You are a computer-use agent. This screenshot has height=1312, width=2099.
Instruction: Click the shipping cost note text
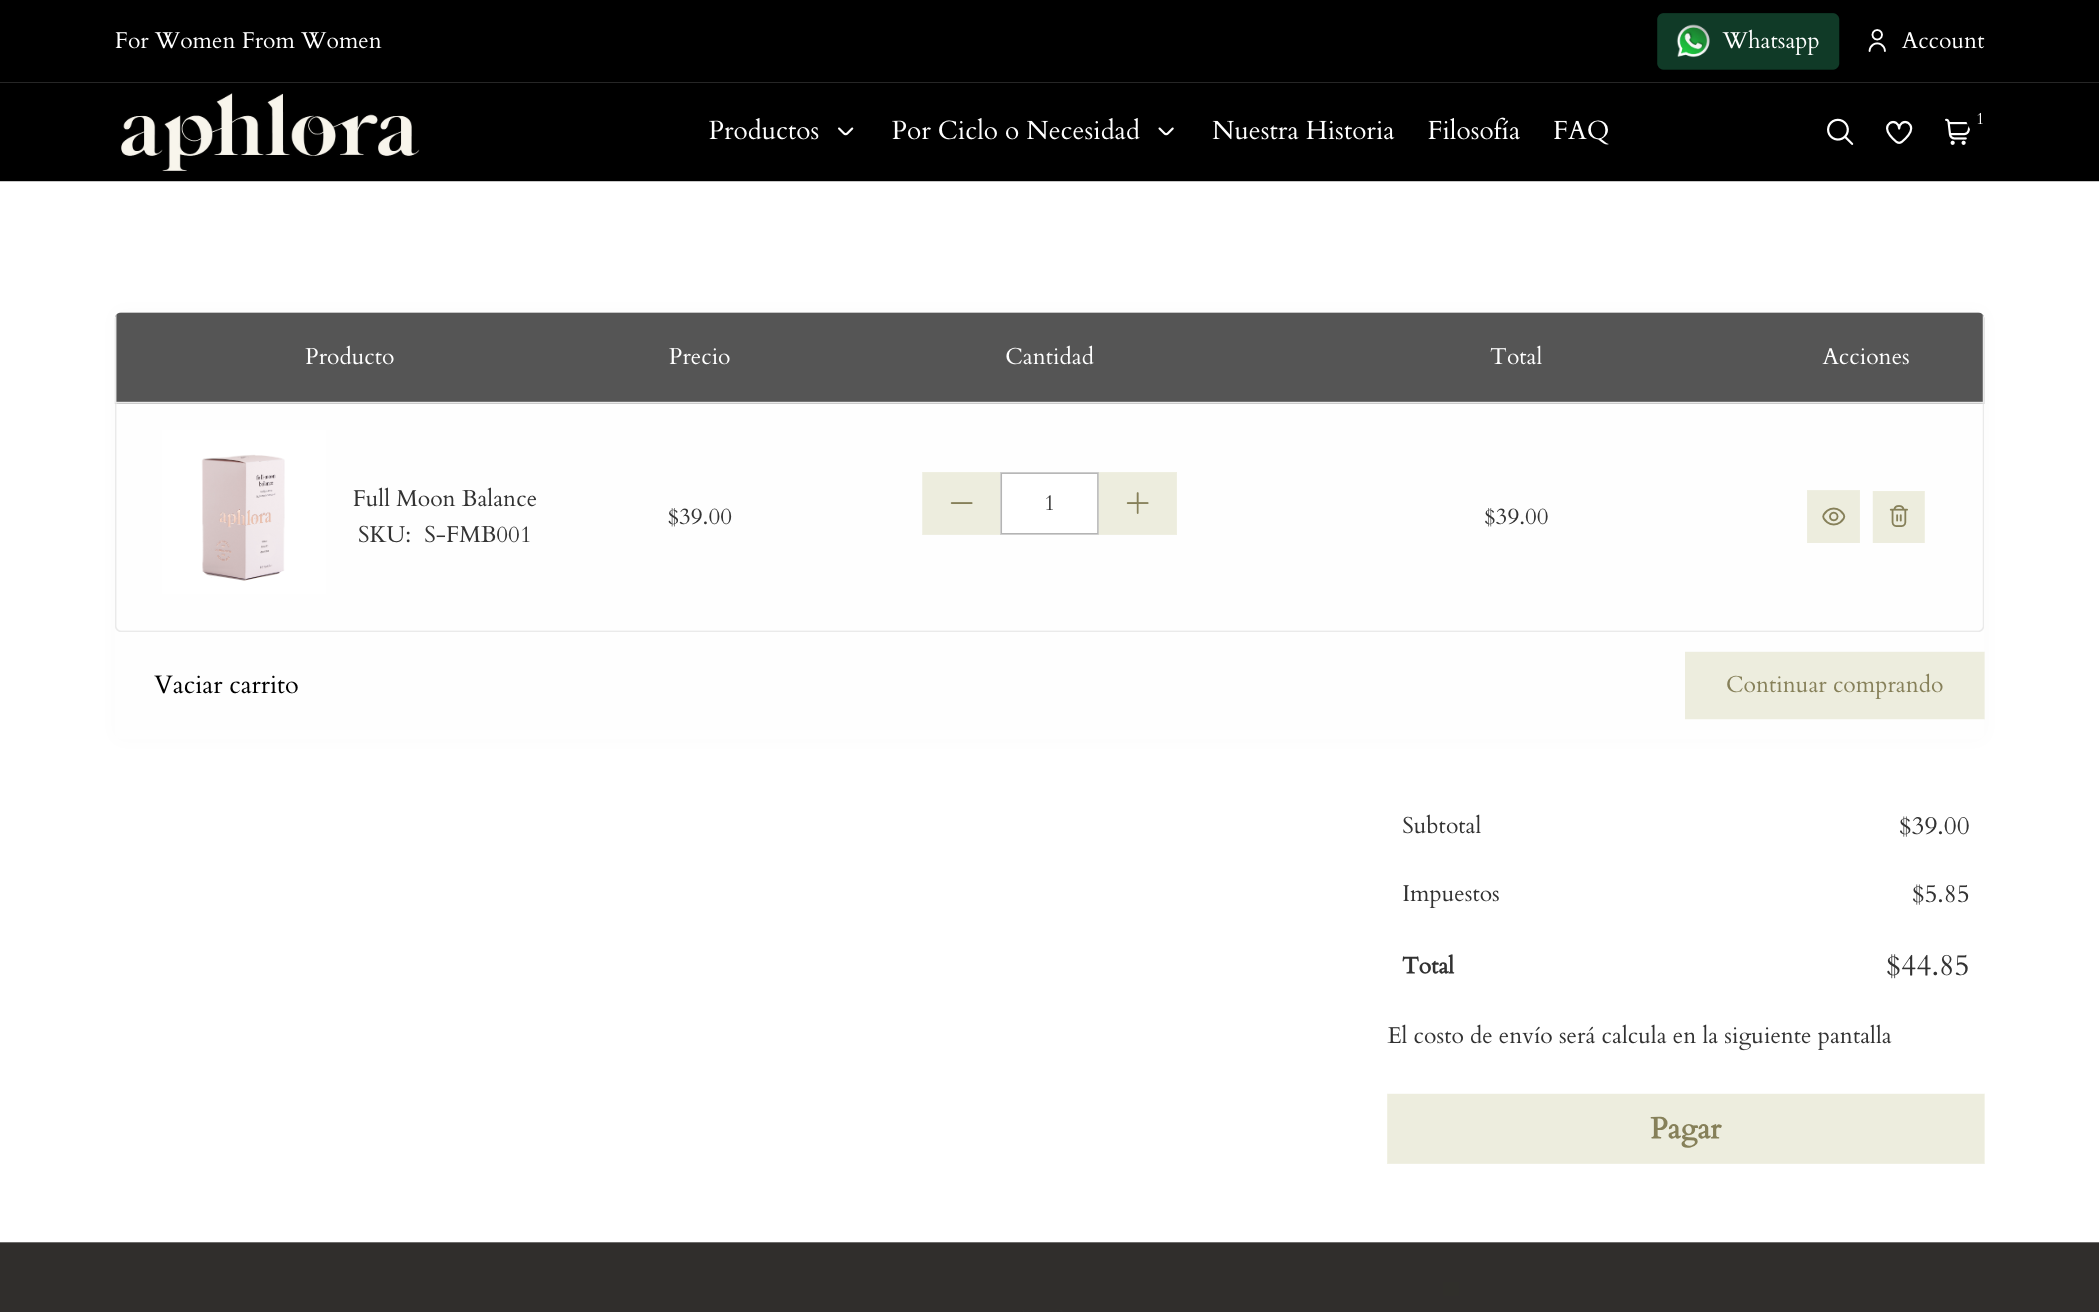1639,1036
